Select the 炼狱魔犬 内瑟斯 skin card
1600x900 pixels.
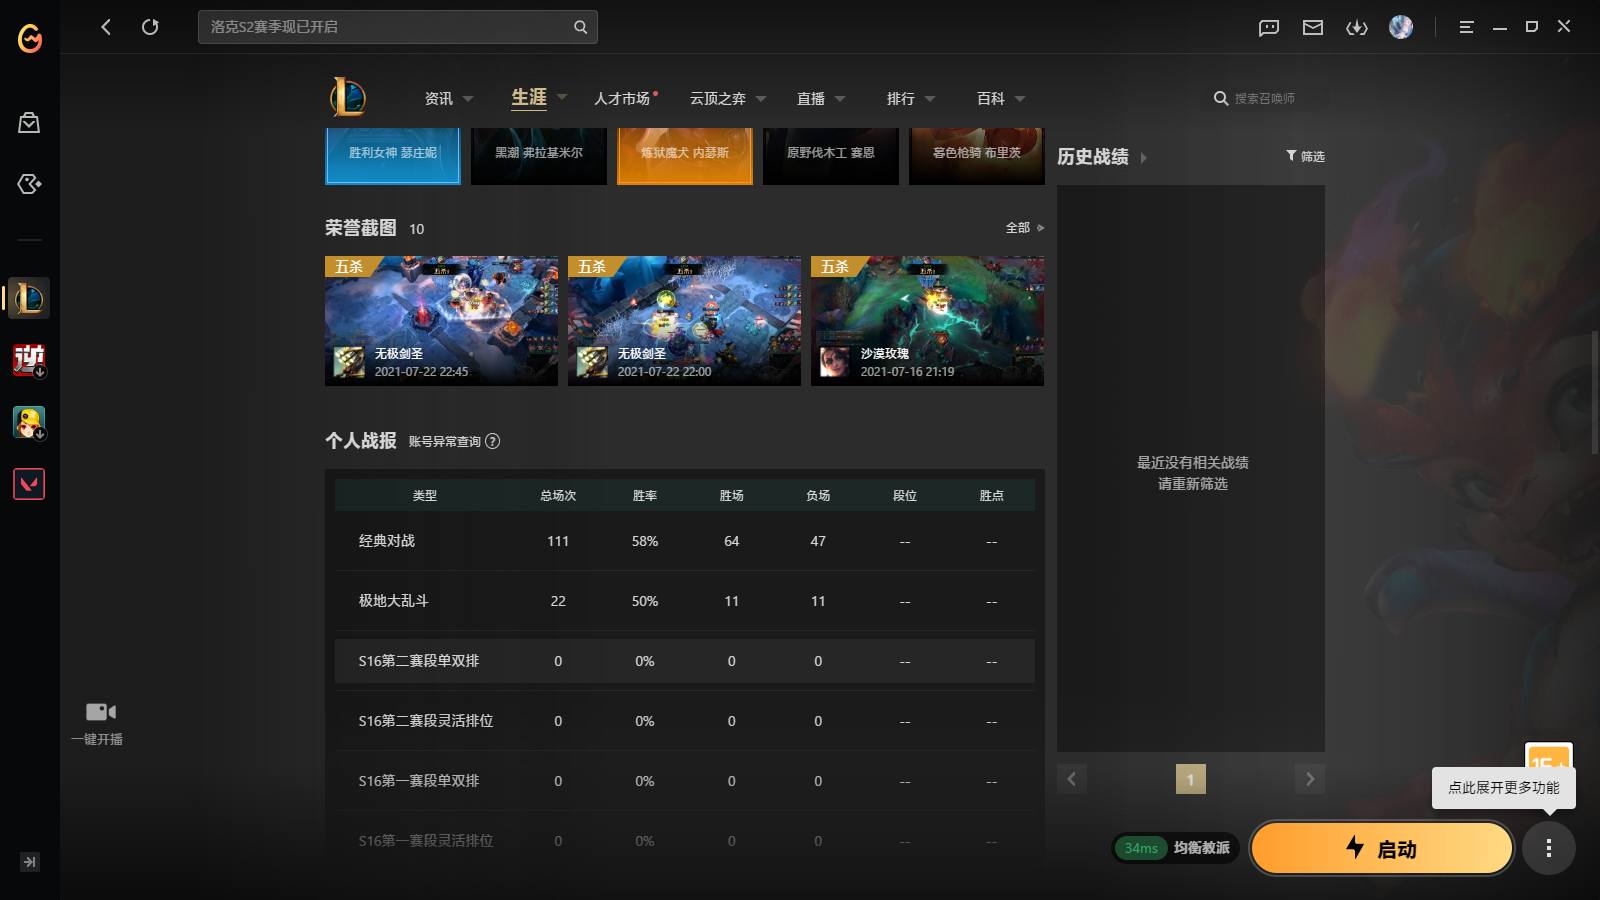click(685, 156)
